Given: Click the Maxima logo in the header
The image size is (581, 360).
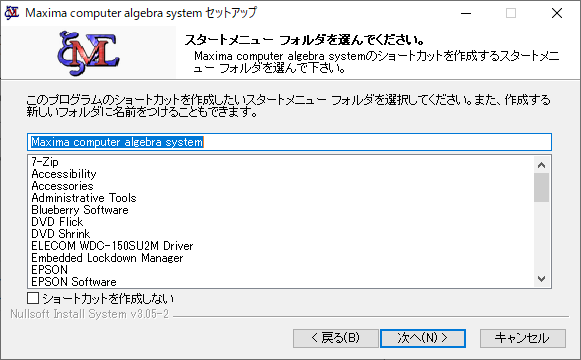Looking at the screenshot, I should pos(88,53).
